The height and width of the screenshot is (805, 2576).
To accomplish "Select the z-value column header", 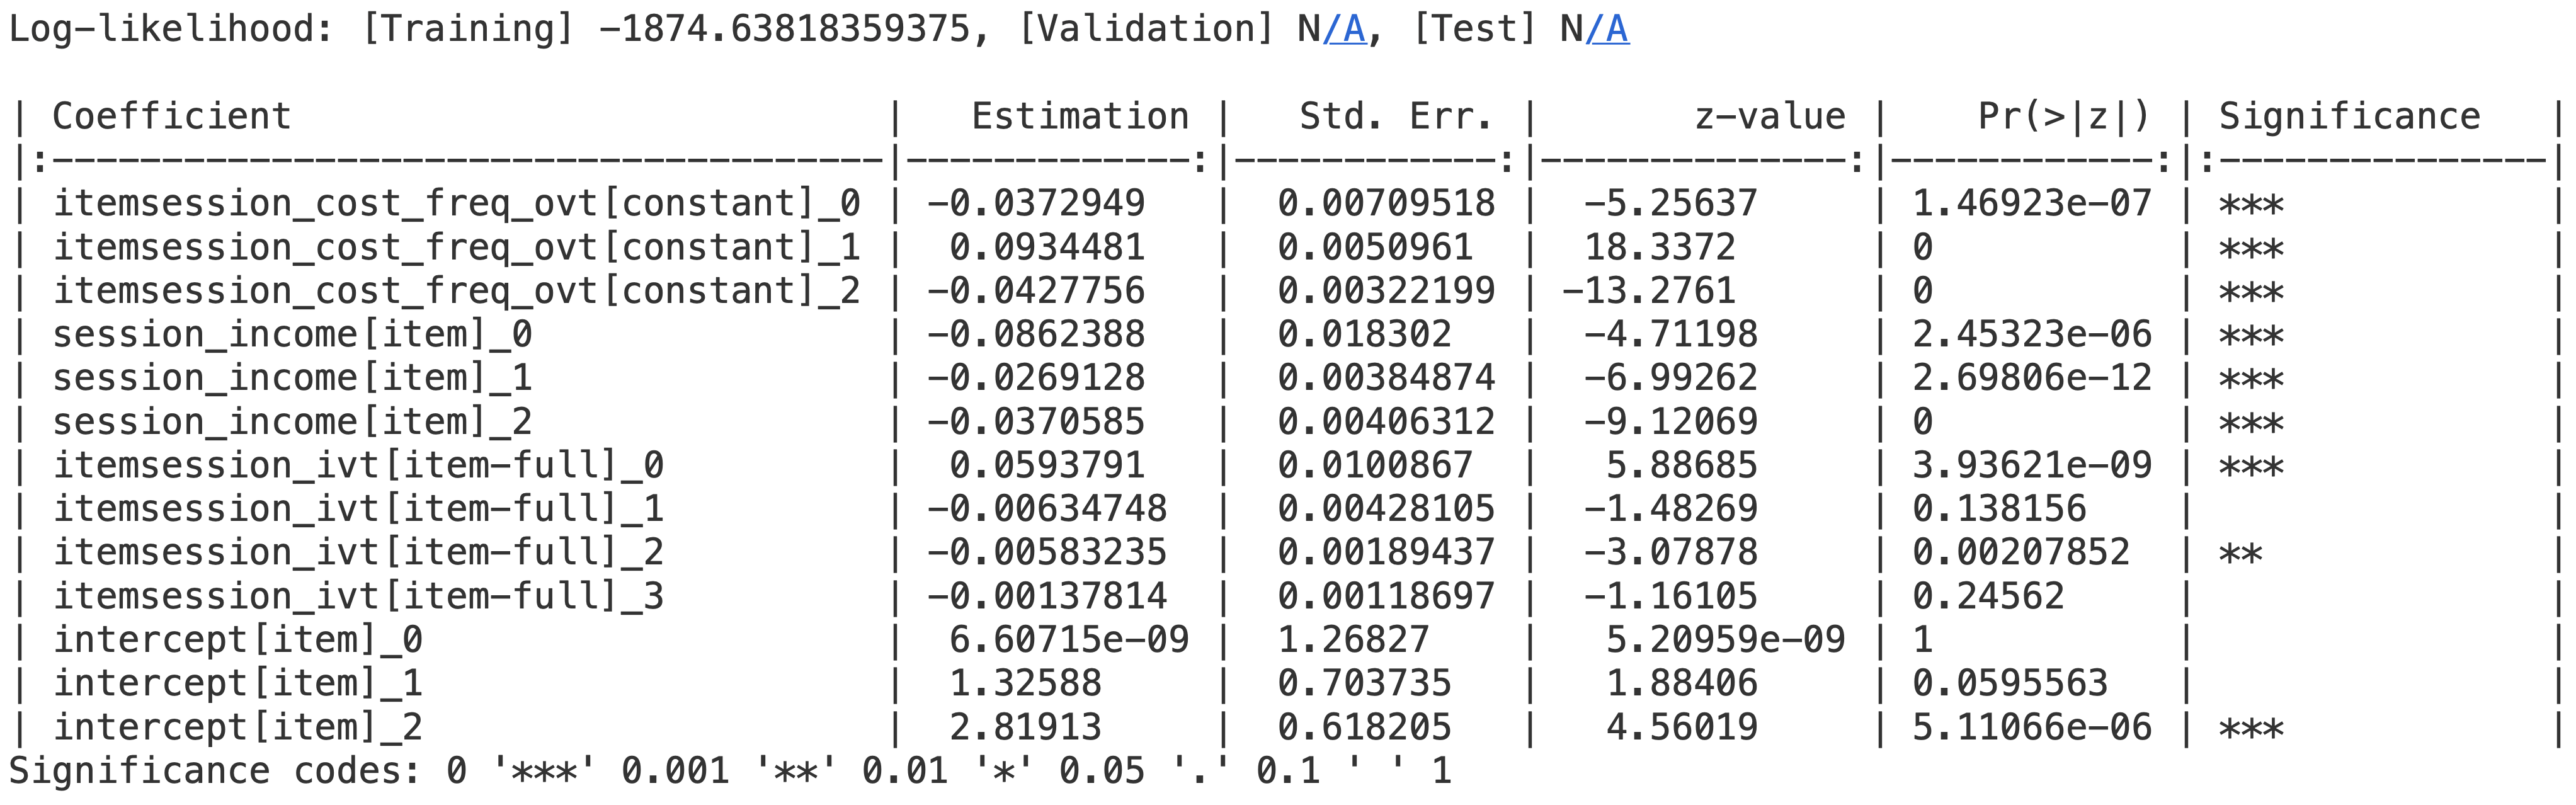I will 1769,116.
